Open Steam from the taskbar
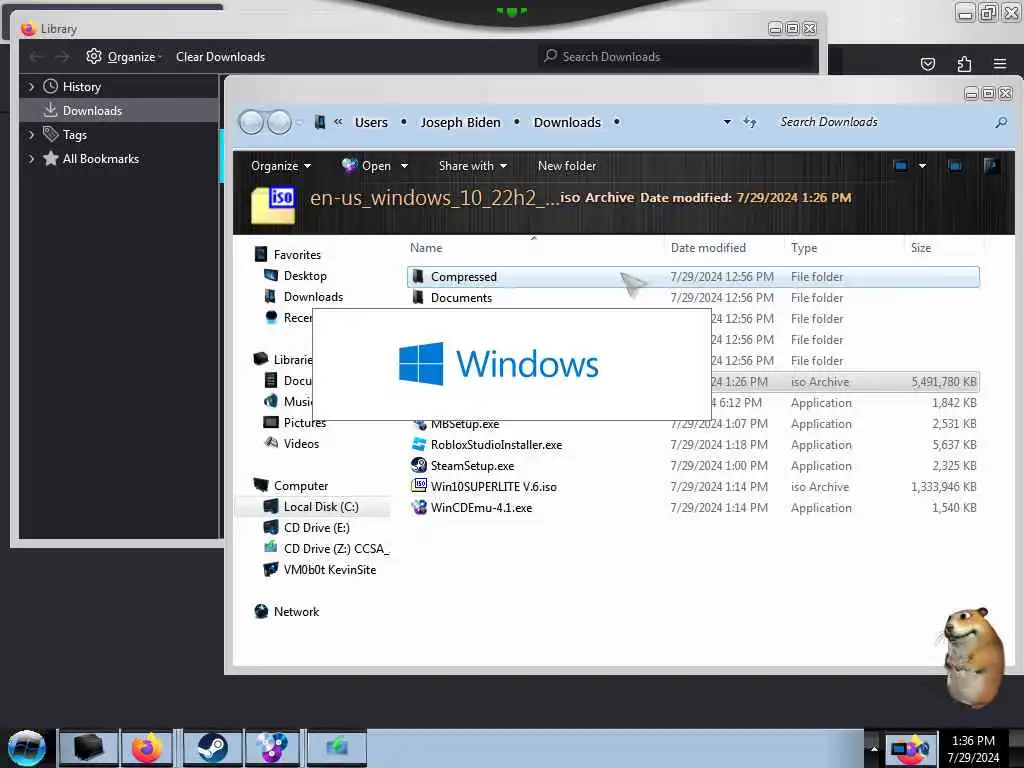The width and height of the screenshot is (1024, 768). point(212,748)
